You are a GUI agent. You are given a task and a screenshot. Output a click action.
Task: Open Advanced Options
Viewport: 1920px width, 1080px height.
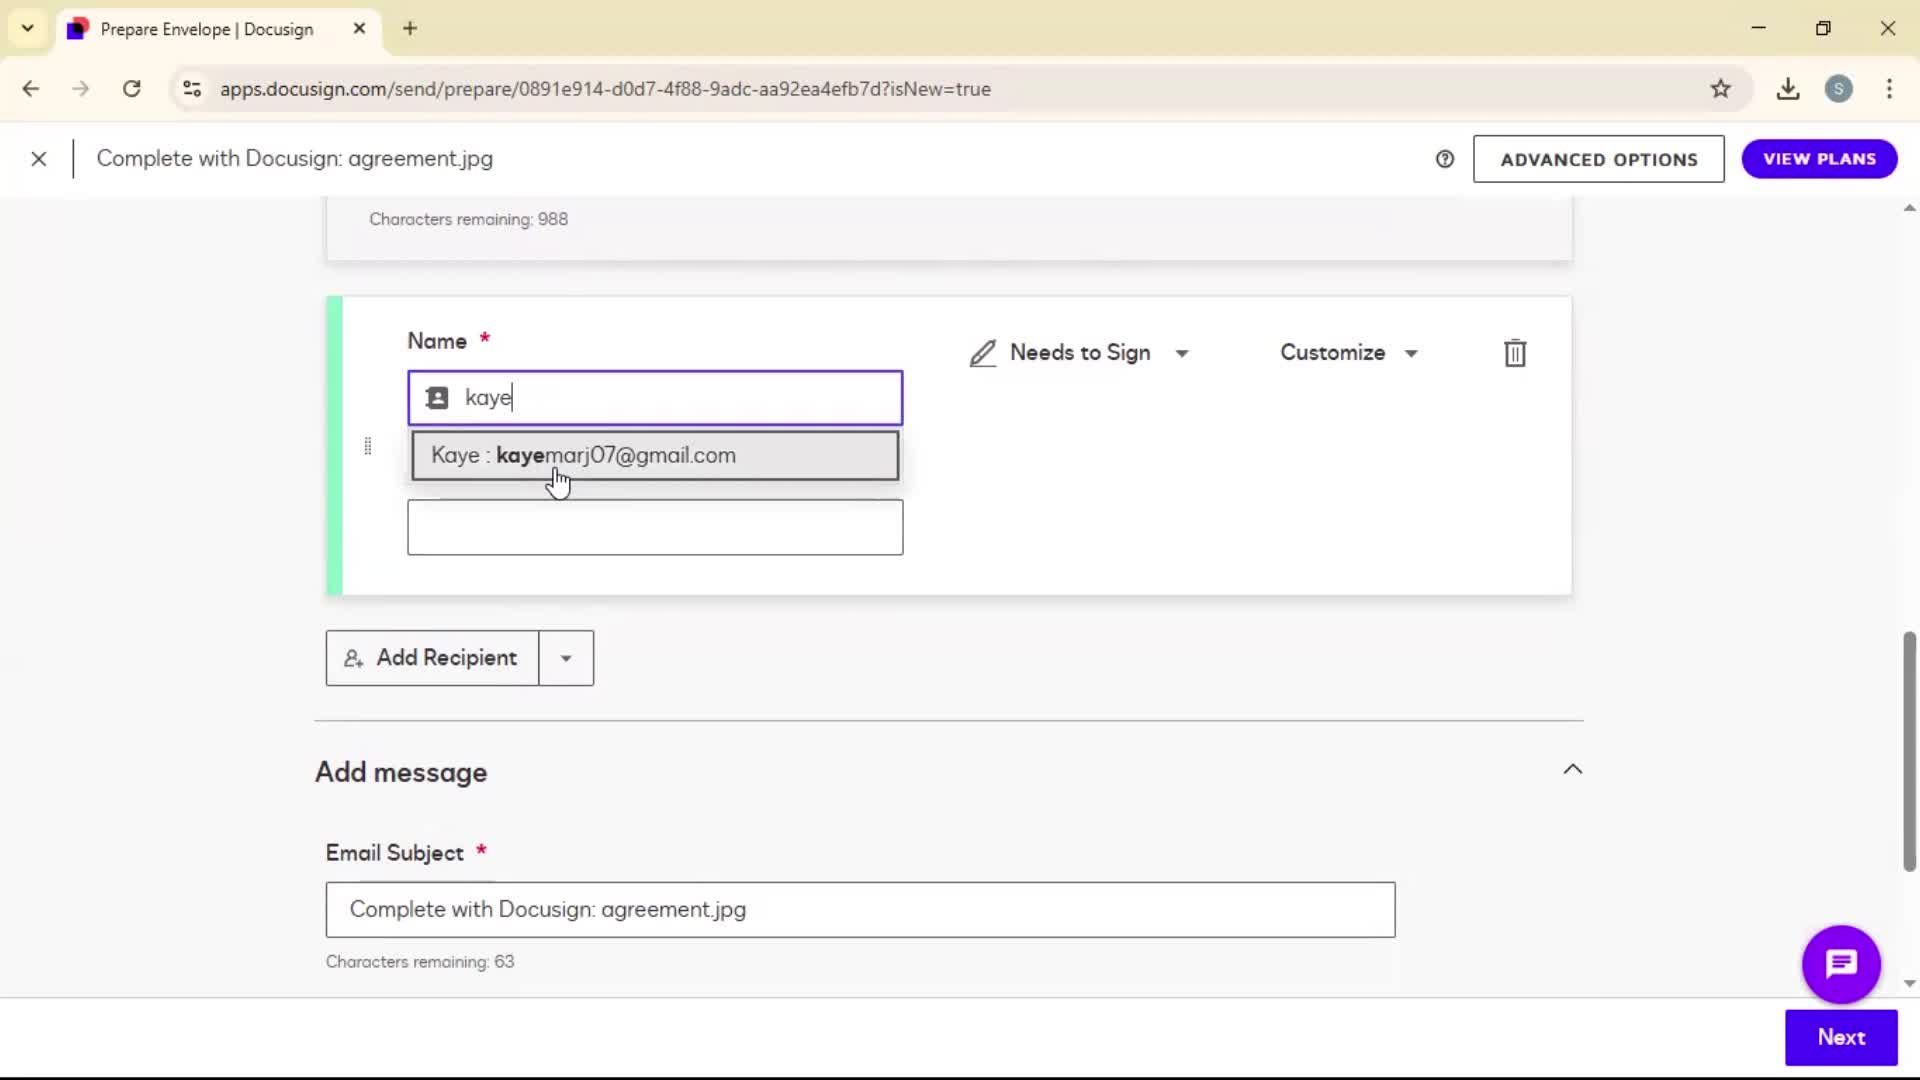pyautogui.click(x=1598, y=159)
